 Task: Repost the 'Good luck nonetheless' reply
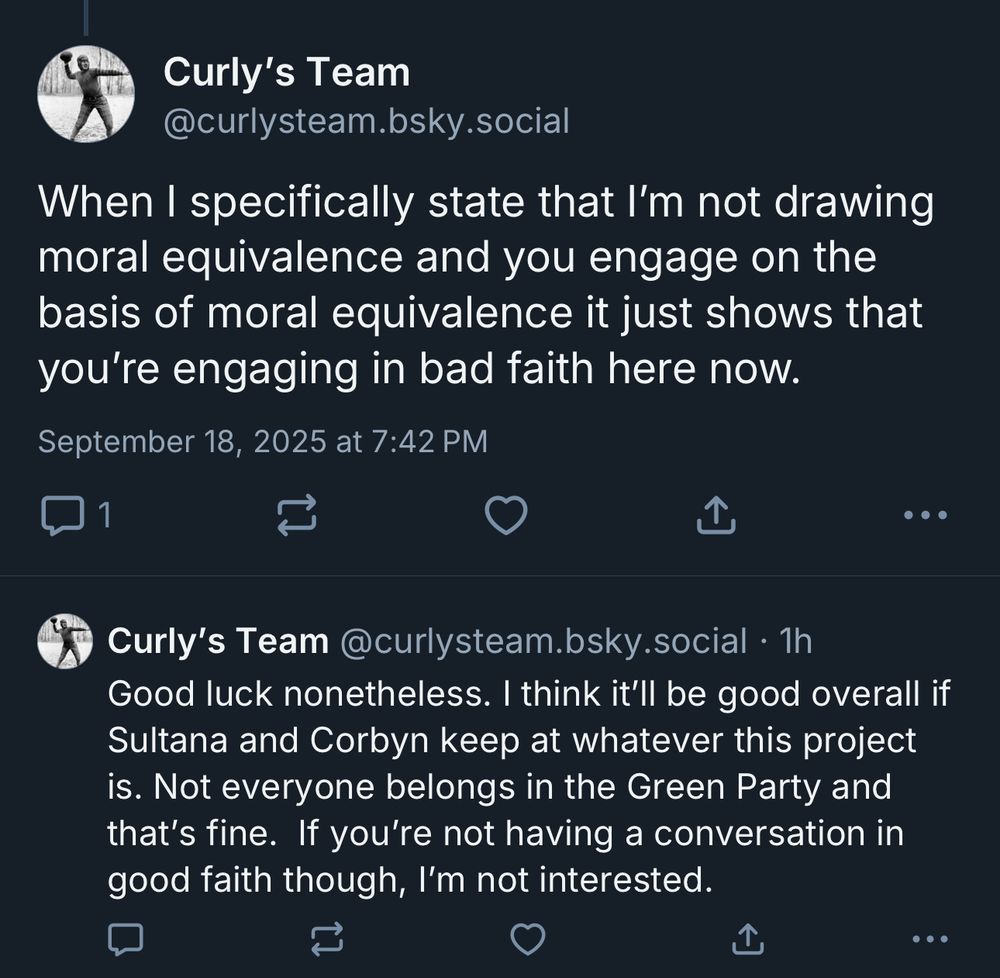326,937
